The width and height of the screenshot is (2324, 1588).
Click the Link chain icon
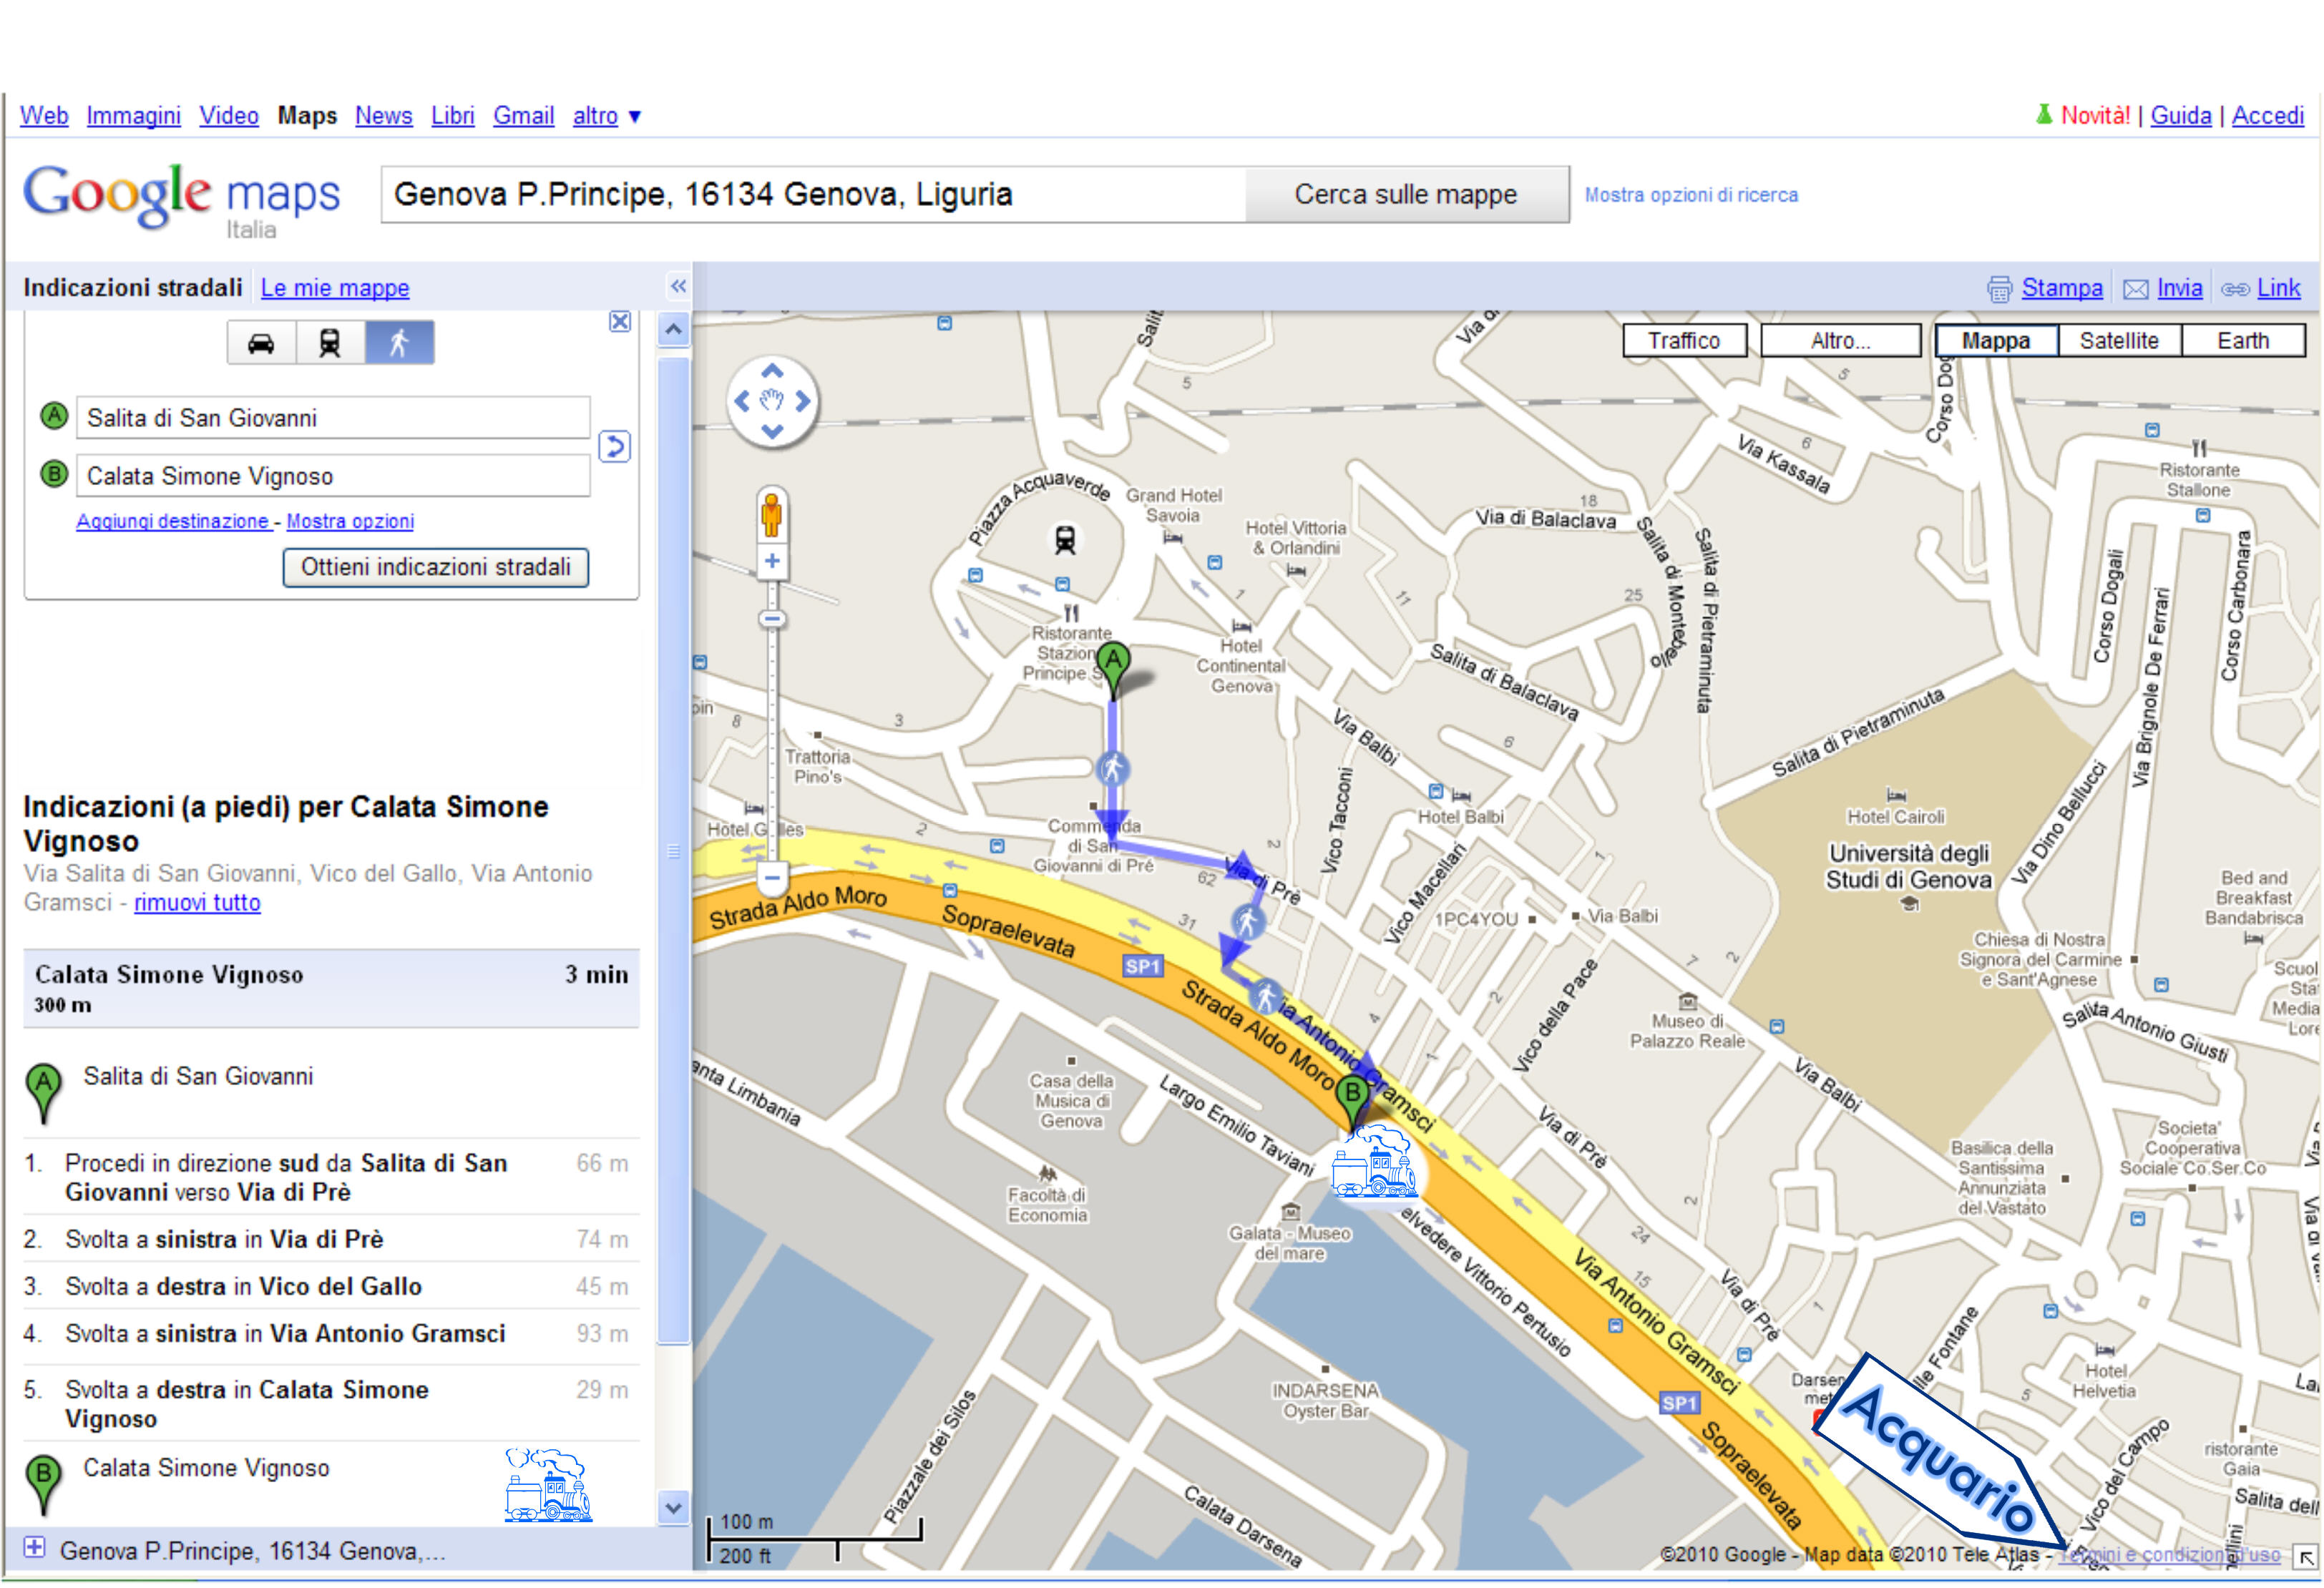click(x=2235, y=289)
